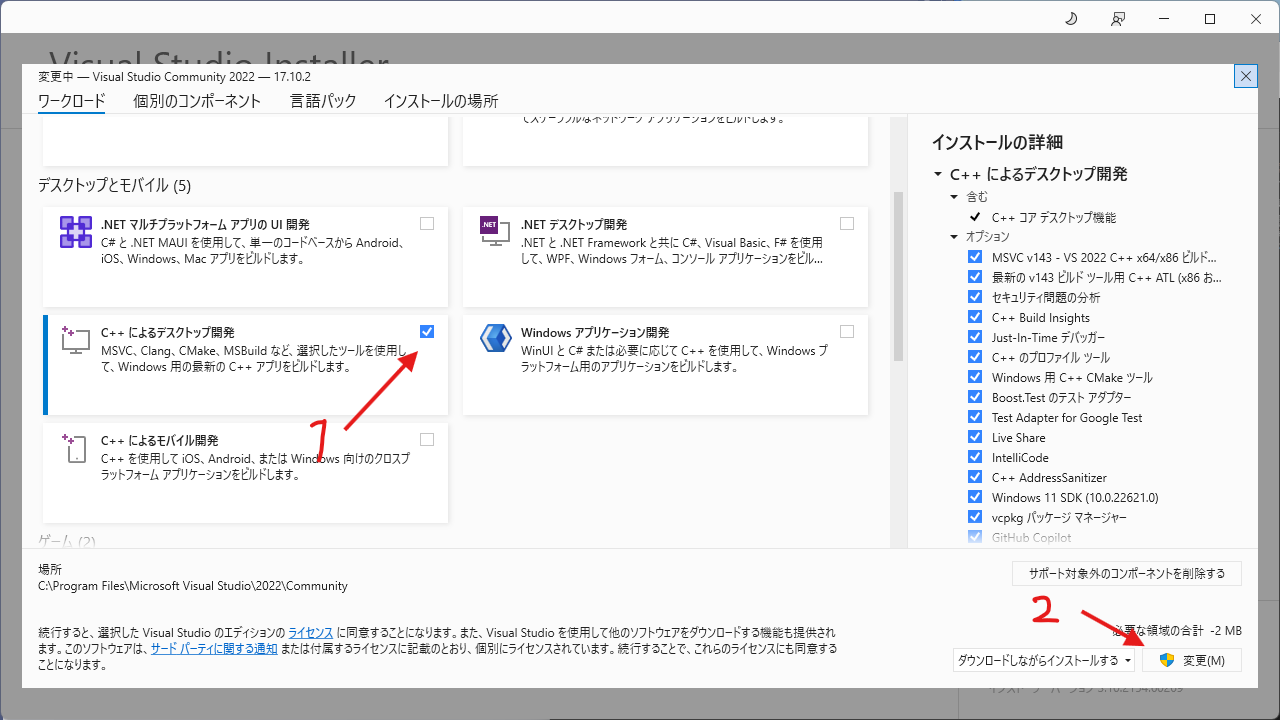The width and height of the screenshot is (1280, 720).
Task: Uncheck Windows 用 C++ CMake ツール option
Action: (975, 377)
